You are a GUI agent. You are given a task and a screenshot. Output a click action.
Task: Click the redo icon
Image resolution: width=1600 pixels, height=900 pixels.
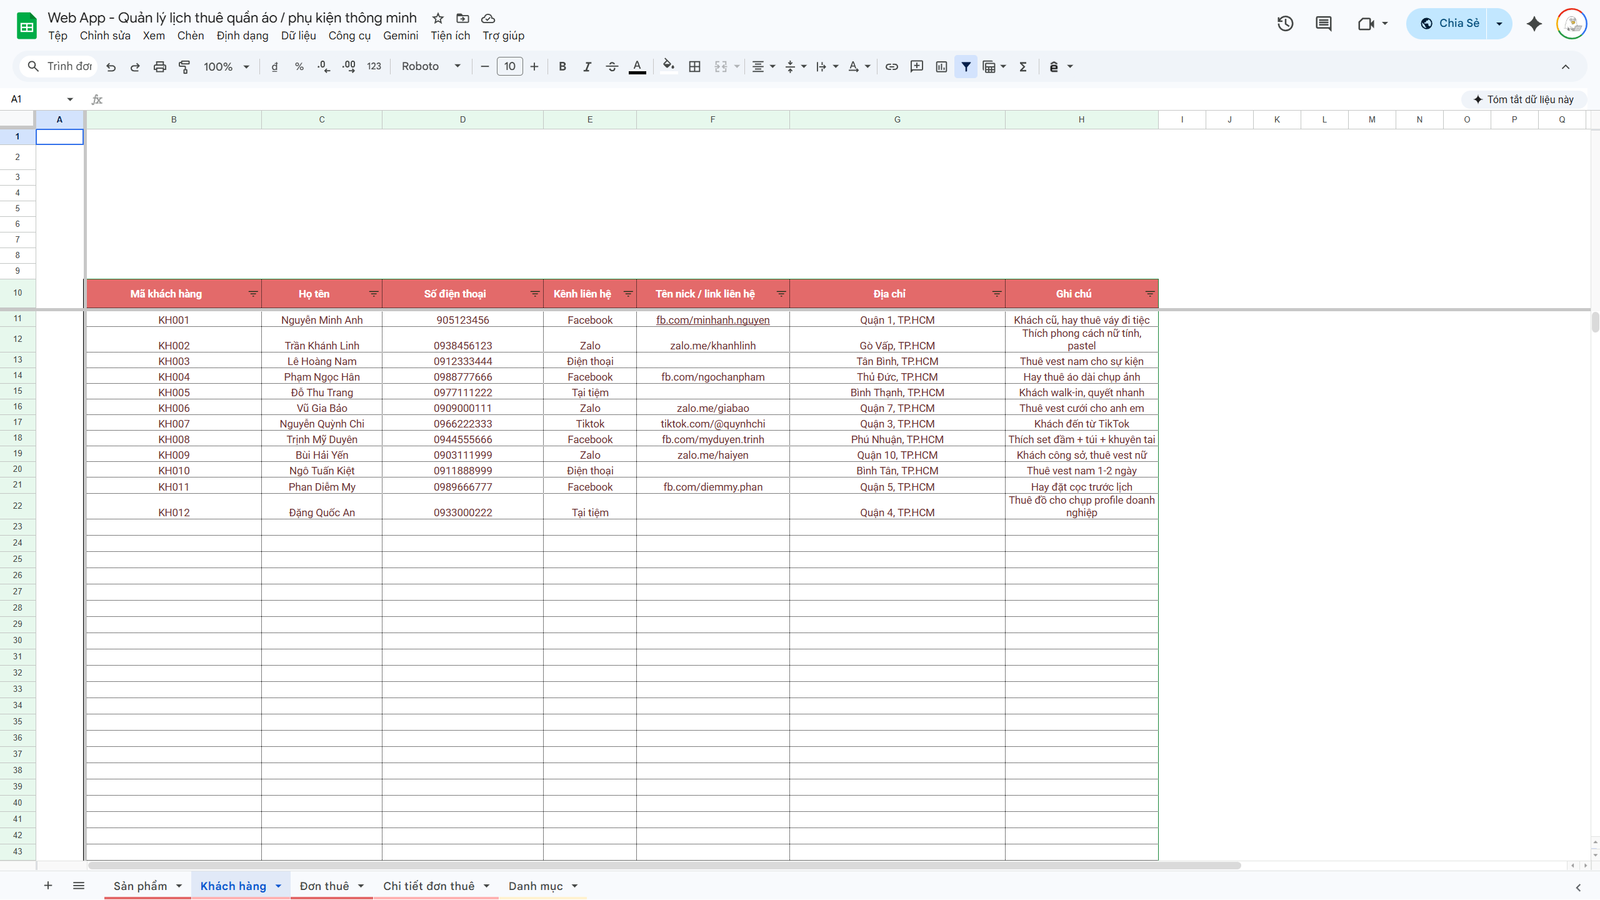point(135,67)
